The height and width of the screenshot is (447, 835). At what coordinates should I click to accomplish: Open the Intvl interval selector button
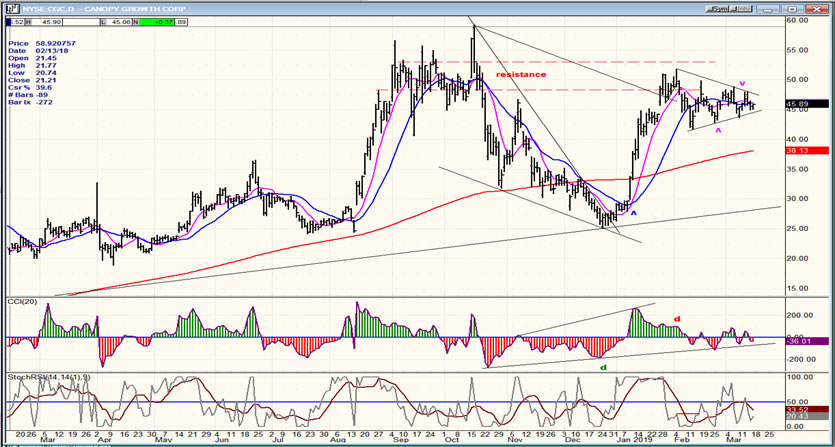point(741,9)
